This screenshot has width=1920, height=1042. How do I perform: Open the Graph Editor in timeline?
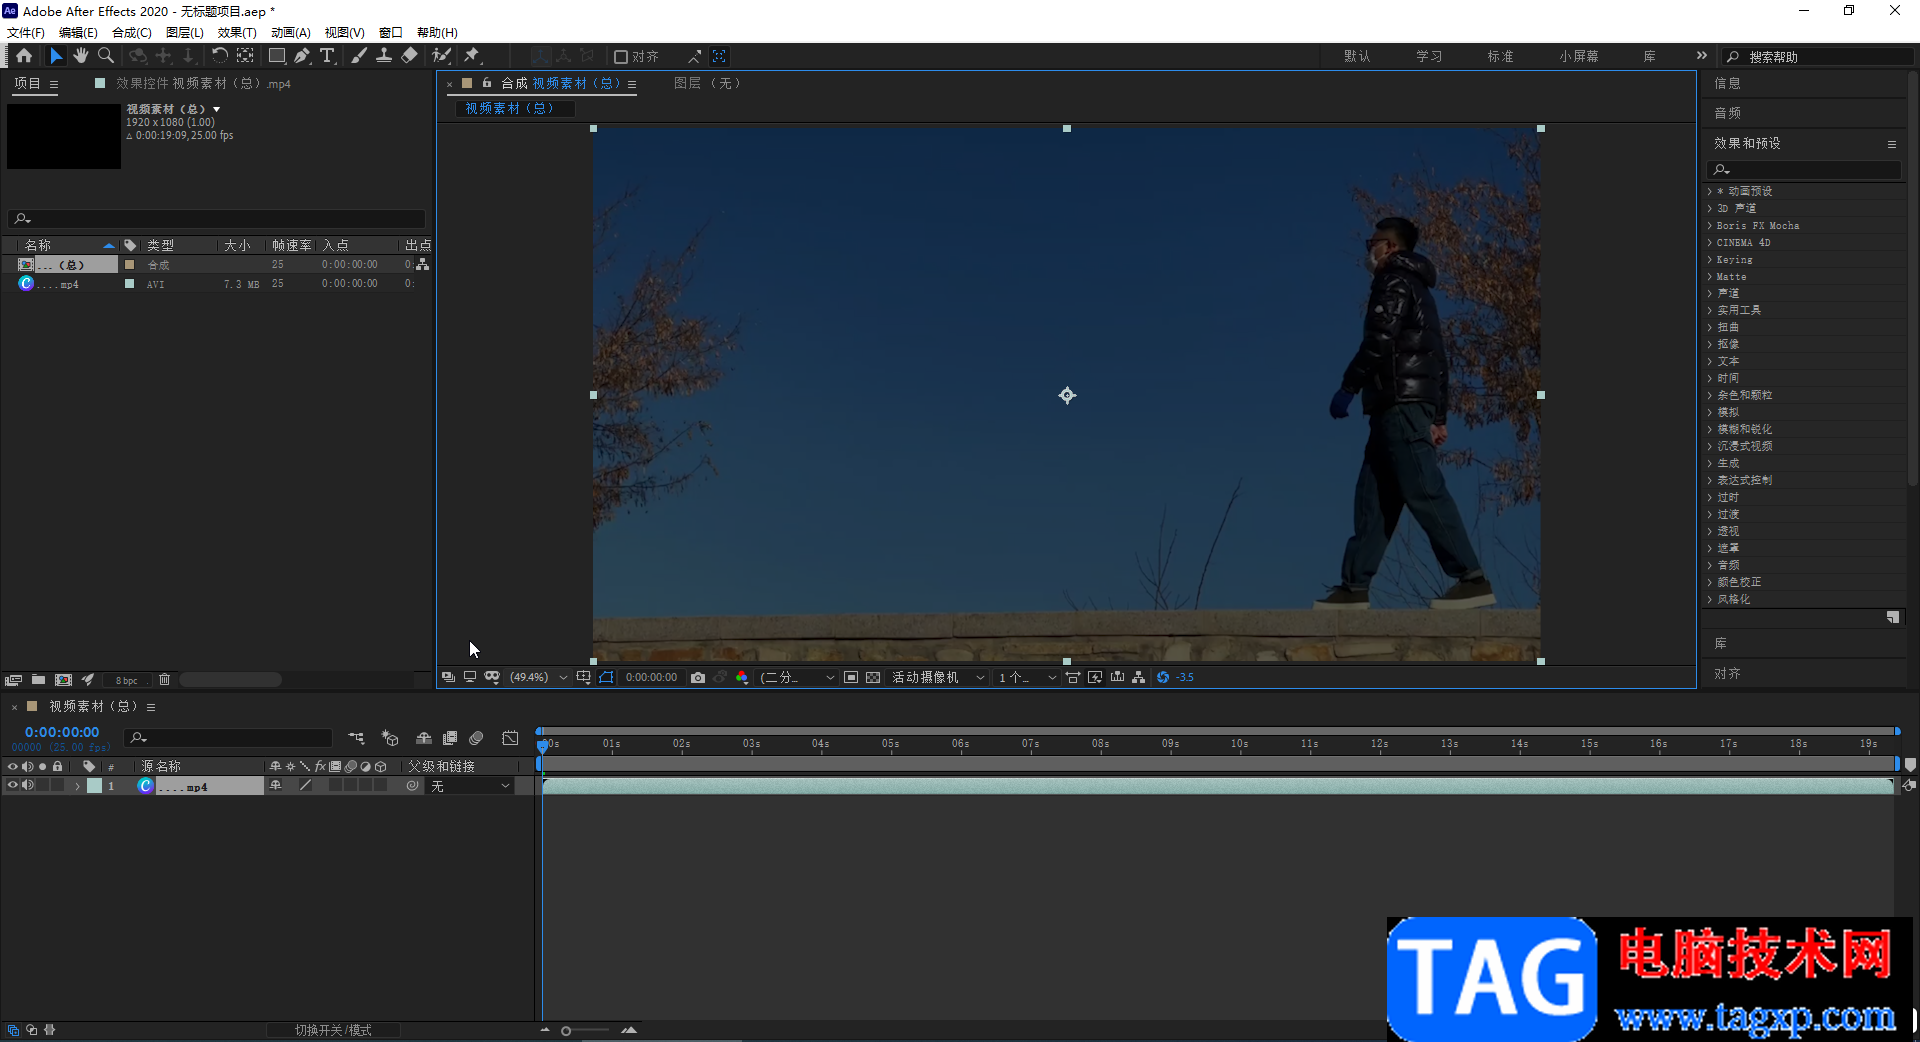(510, 738)
